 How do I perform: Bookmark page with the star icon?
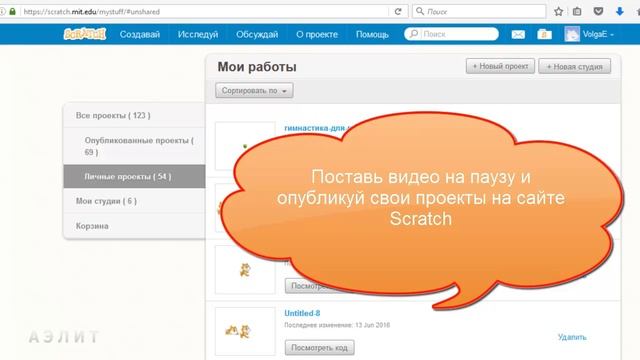(558, 11)
